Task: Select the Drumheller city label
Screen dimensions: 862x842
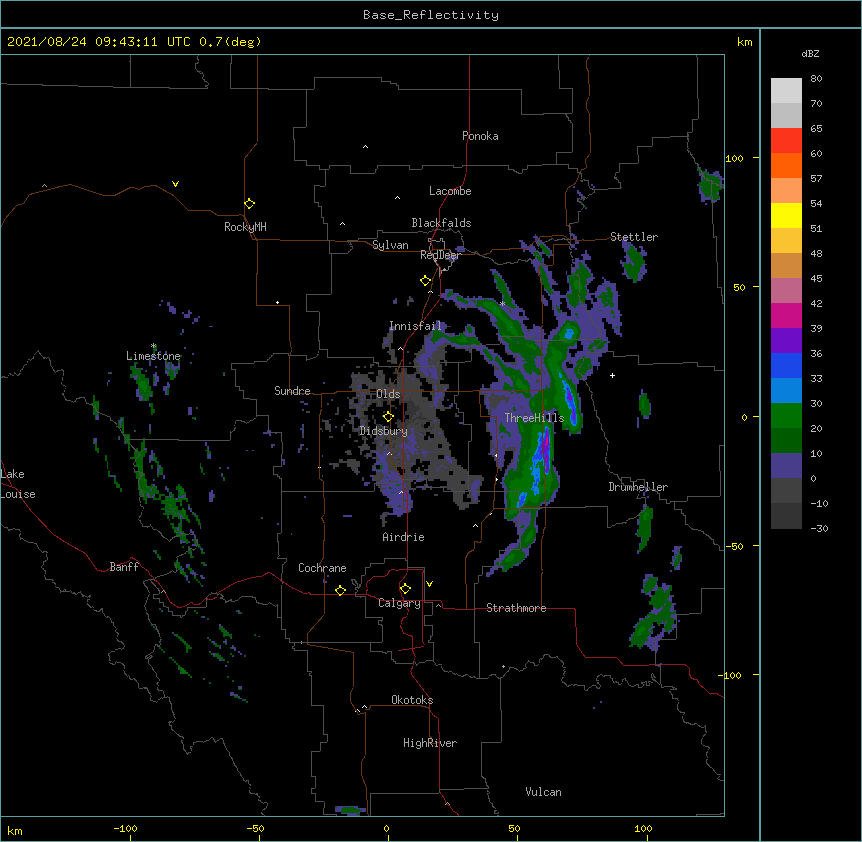Action: [638, 487]
